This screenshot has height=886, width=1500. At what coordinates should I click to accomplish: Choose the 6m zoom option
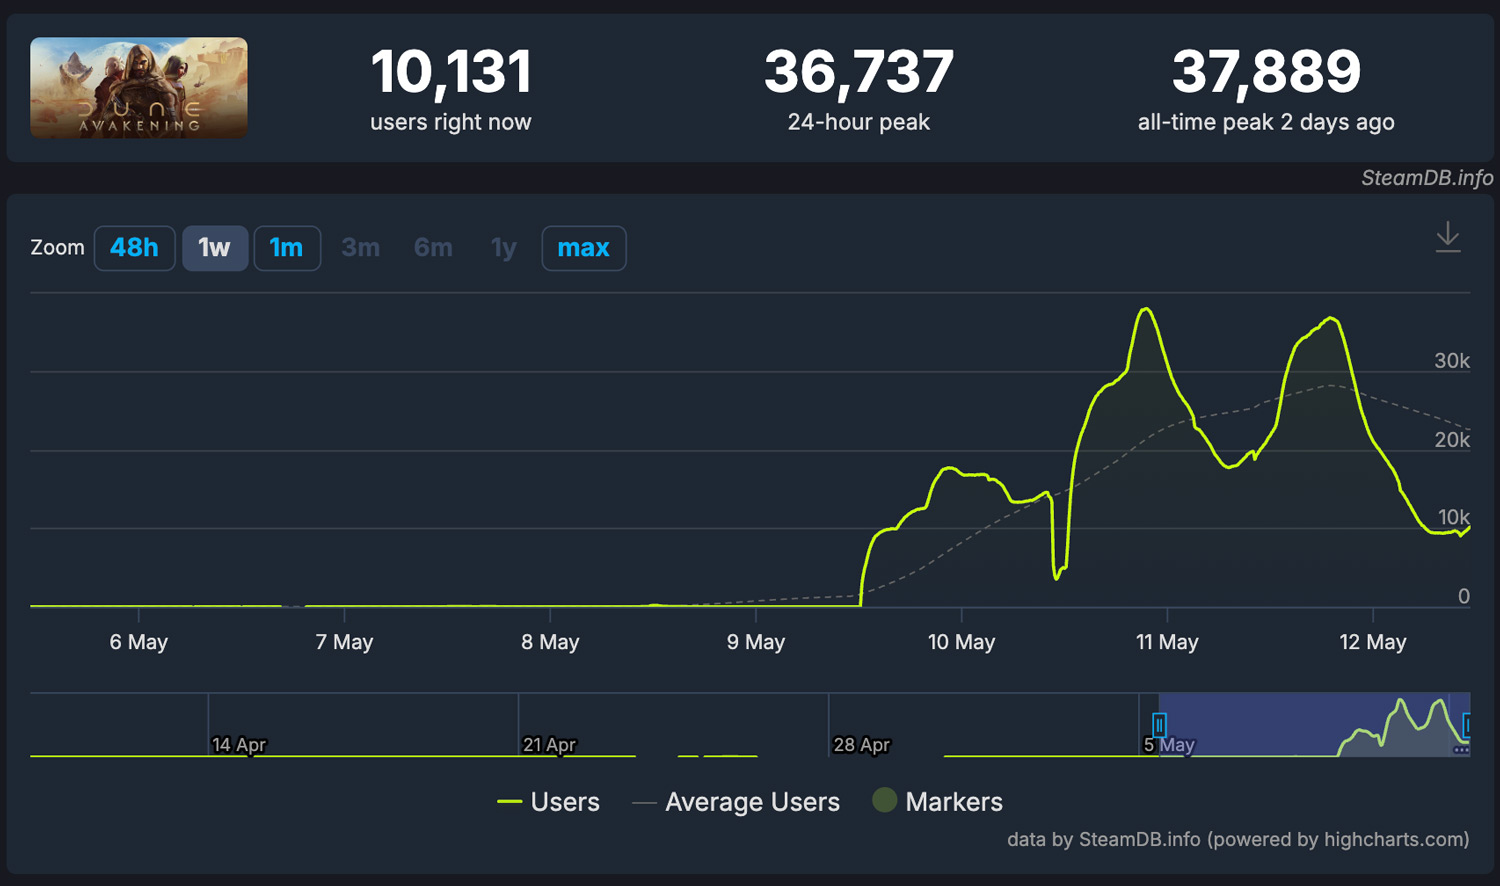[x=433, y=248]
